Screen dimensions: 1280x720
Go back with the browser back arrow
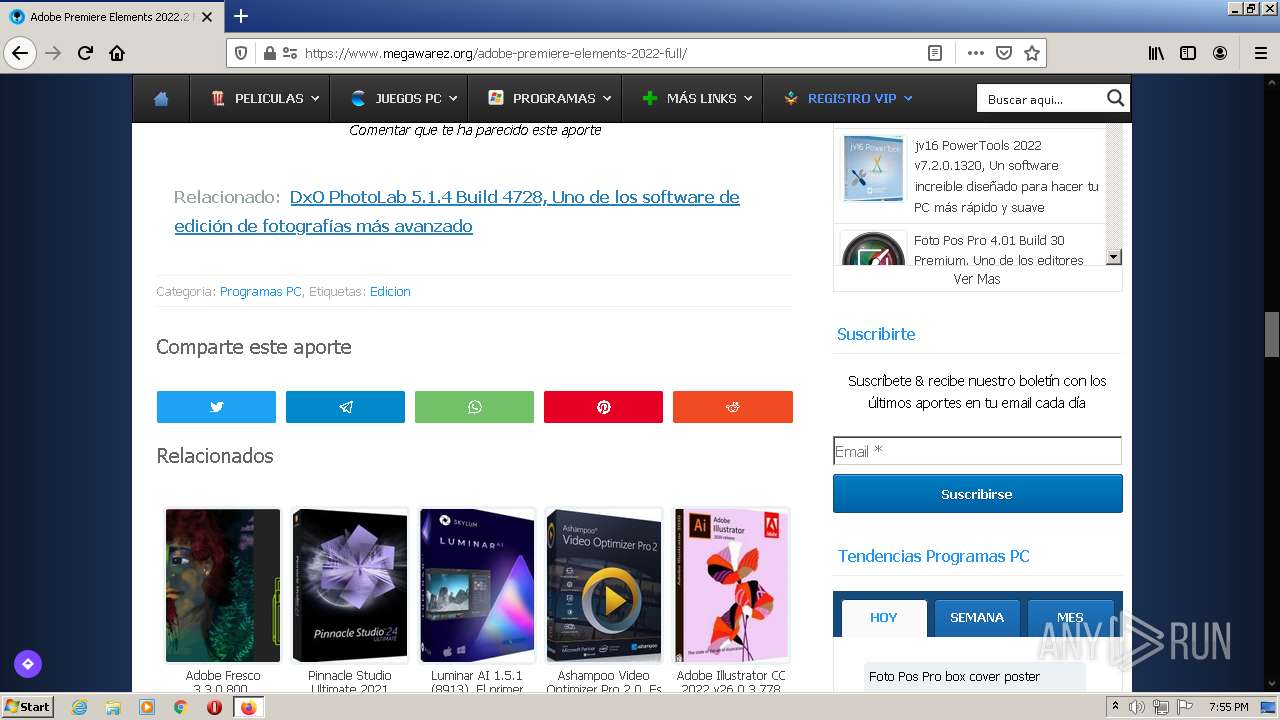(20, 53)
